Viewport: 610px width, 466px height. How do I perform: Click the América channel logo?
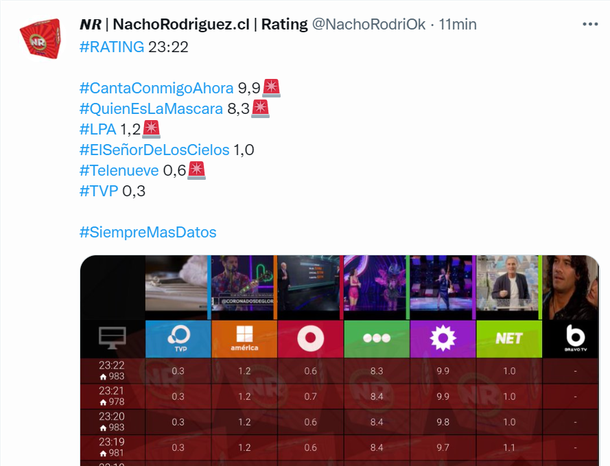[x=244, y=338]
